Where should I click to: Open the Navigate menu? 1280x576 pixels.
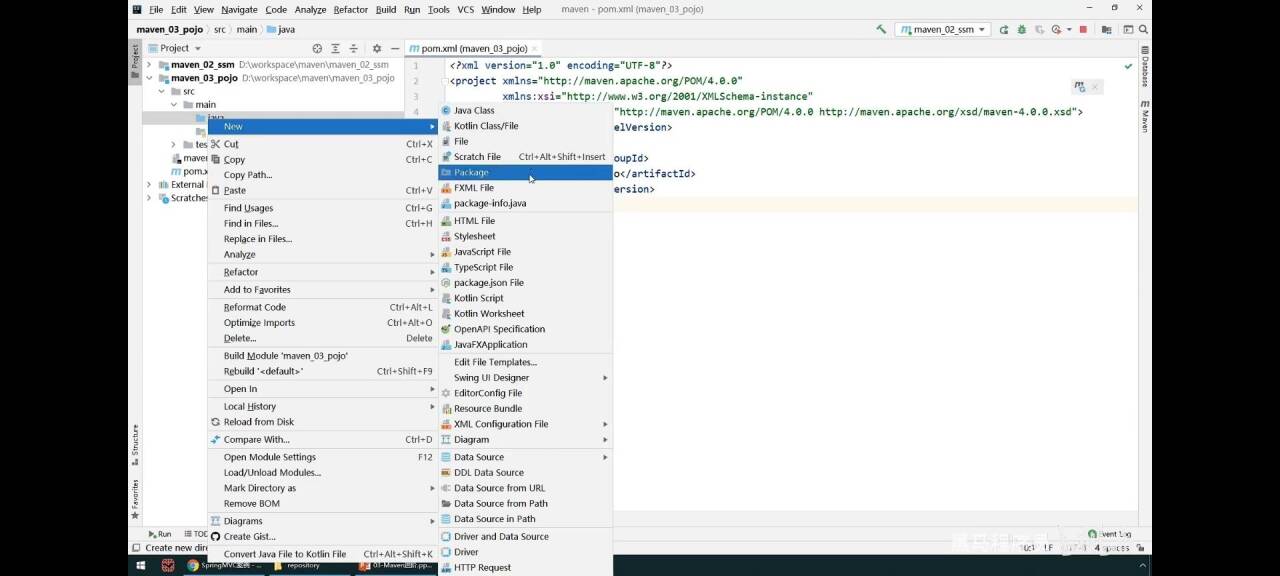[239, 9]
